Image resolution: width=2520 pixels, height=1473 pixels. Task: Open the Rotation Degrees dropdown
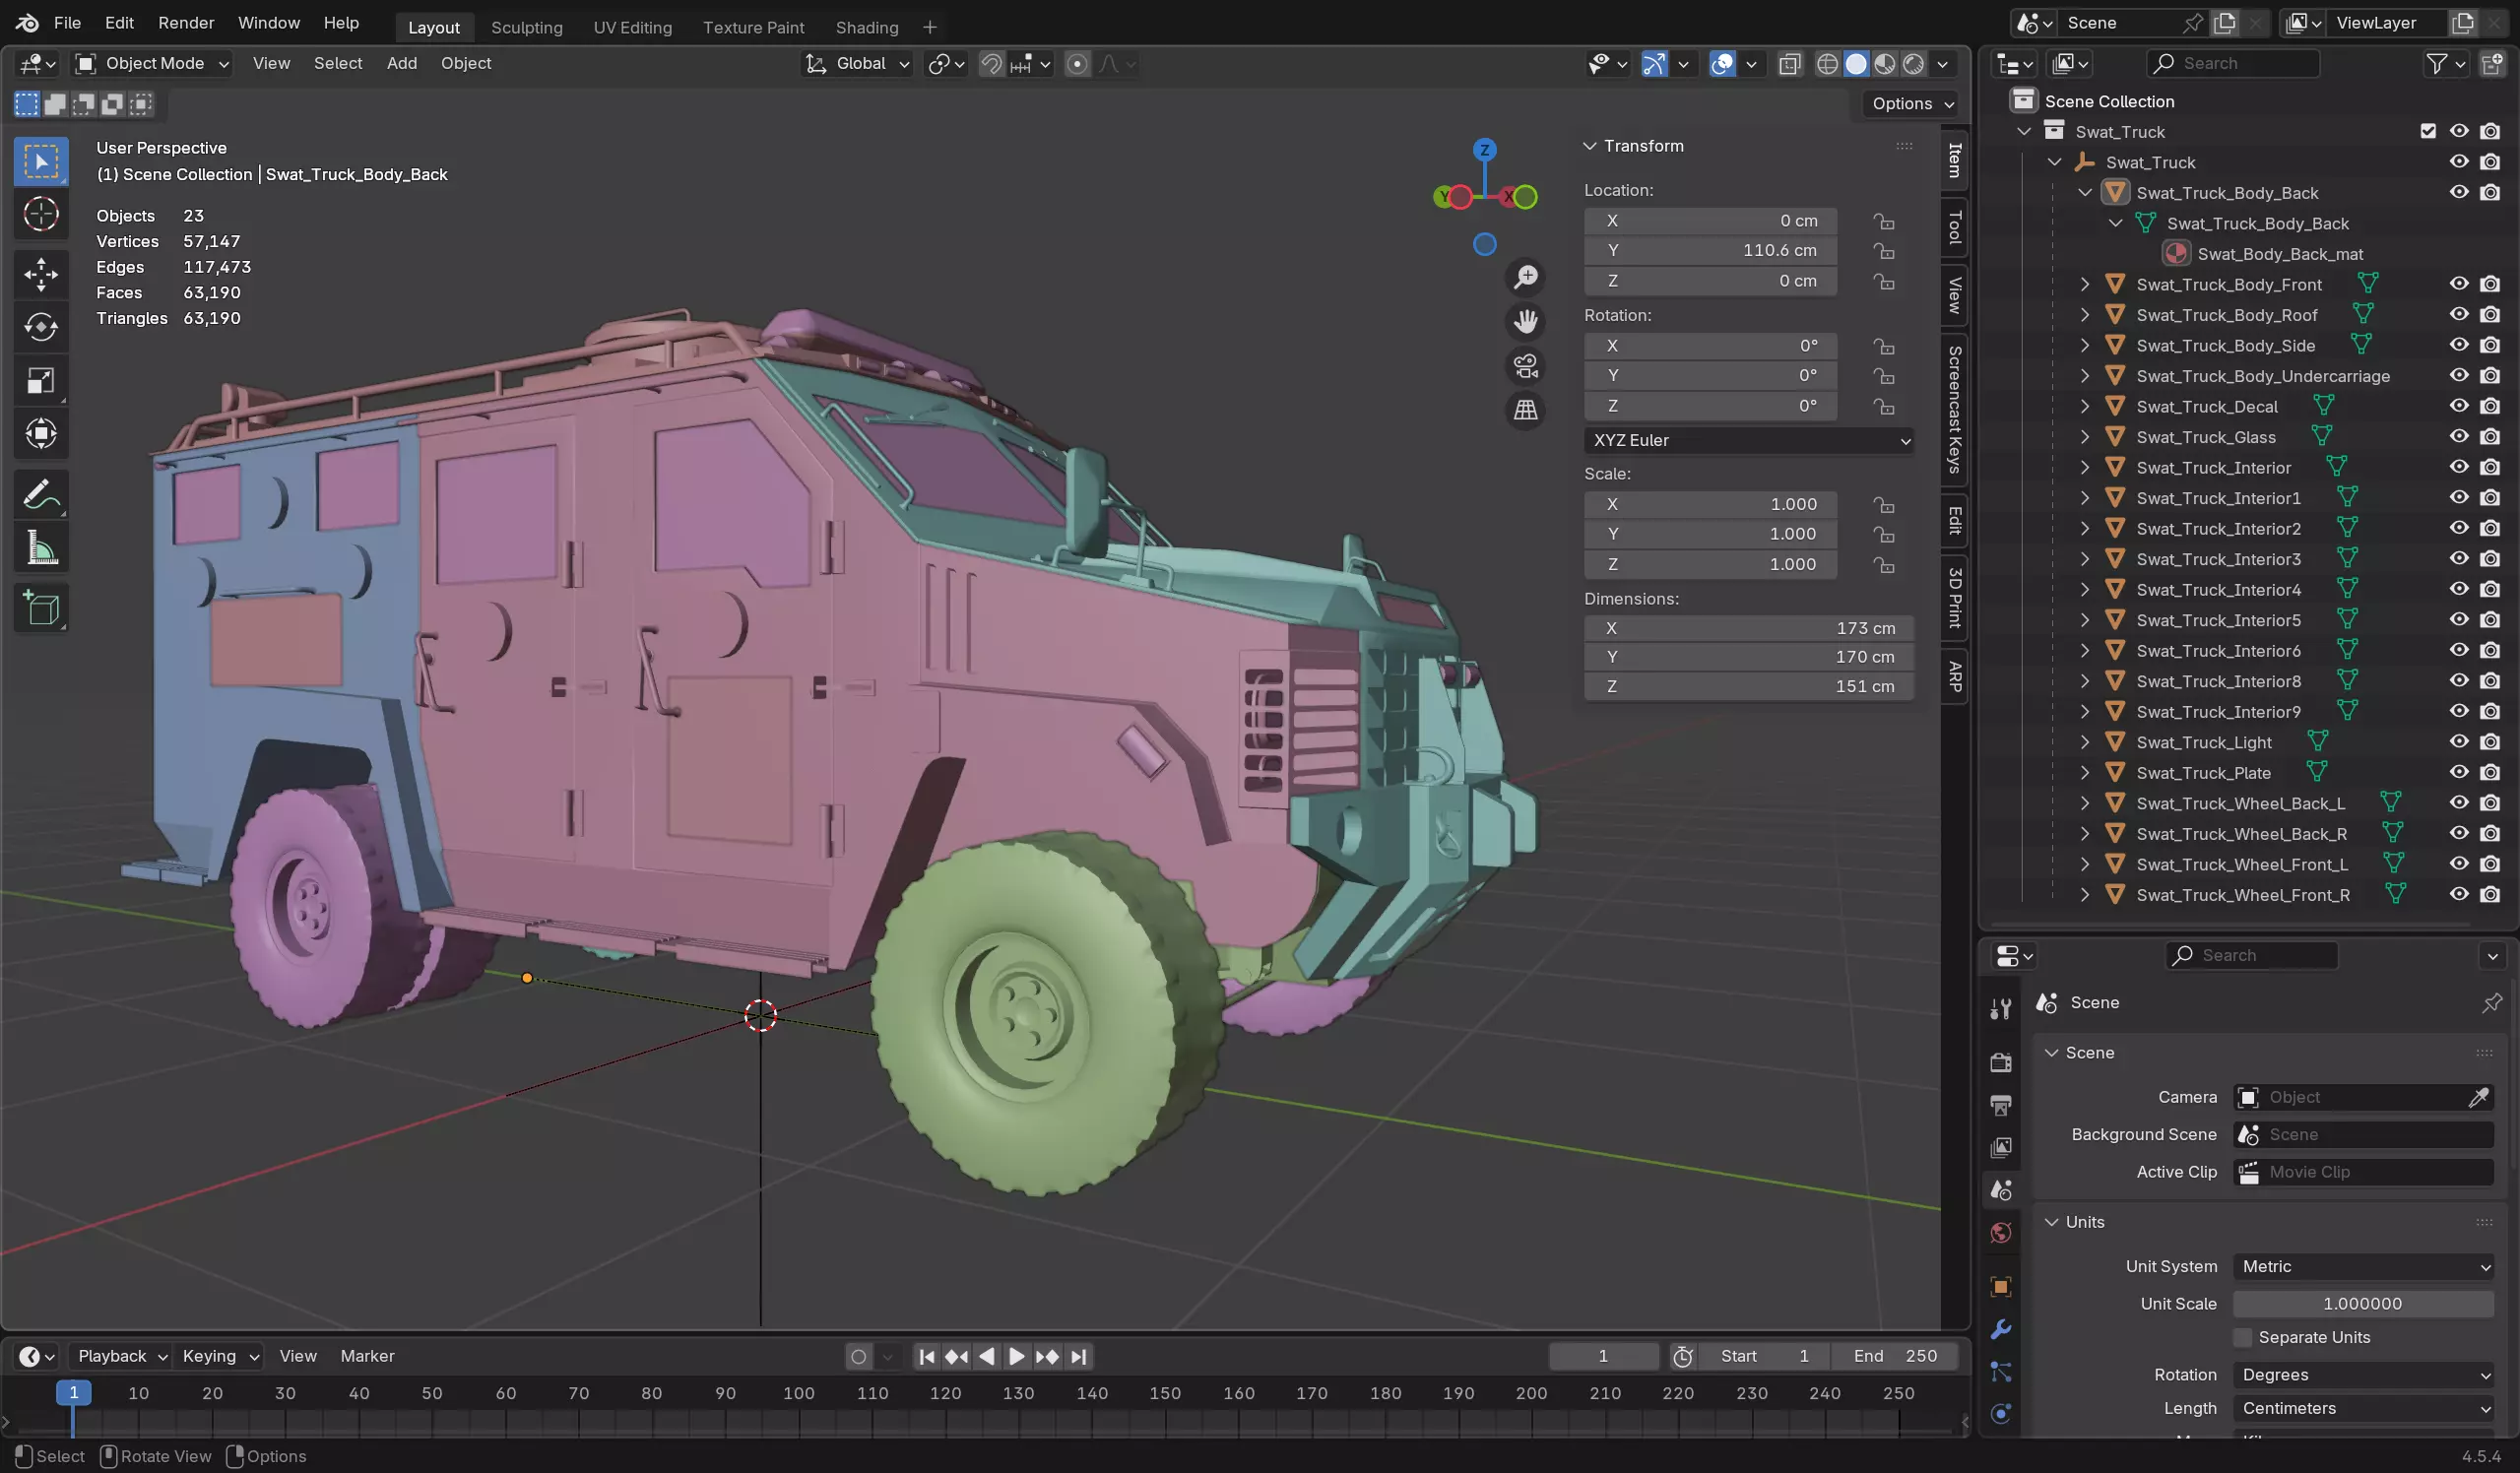pos(2363,1375)
